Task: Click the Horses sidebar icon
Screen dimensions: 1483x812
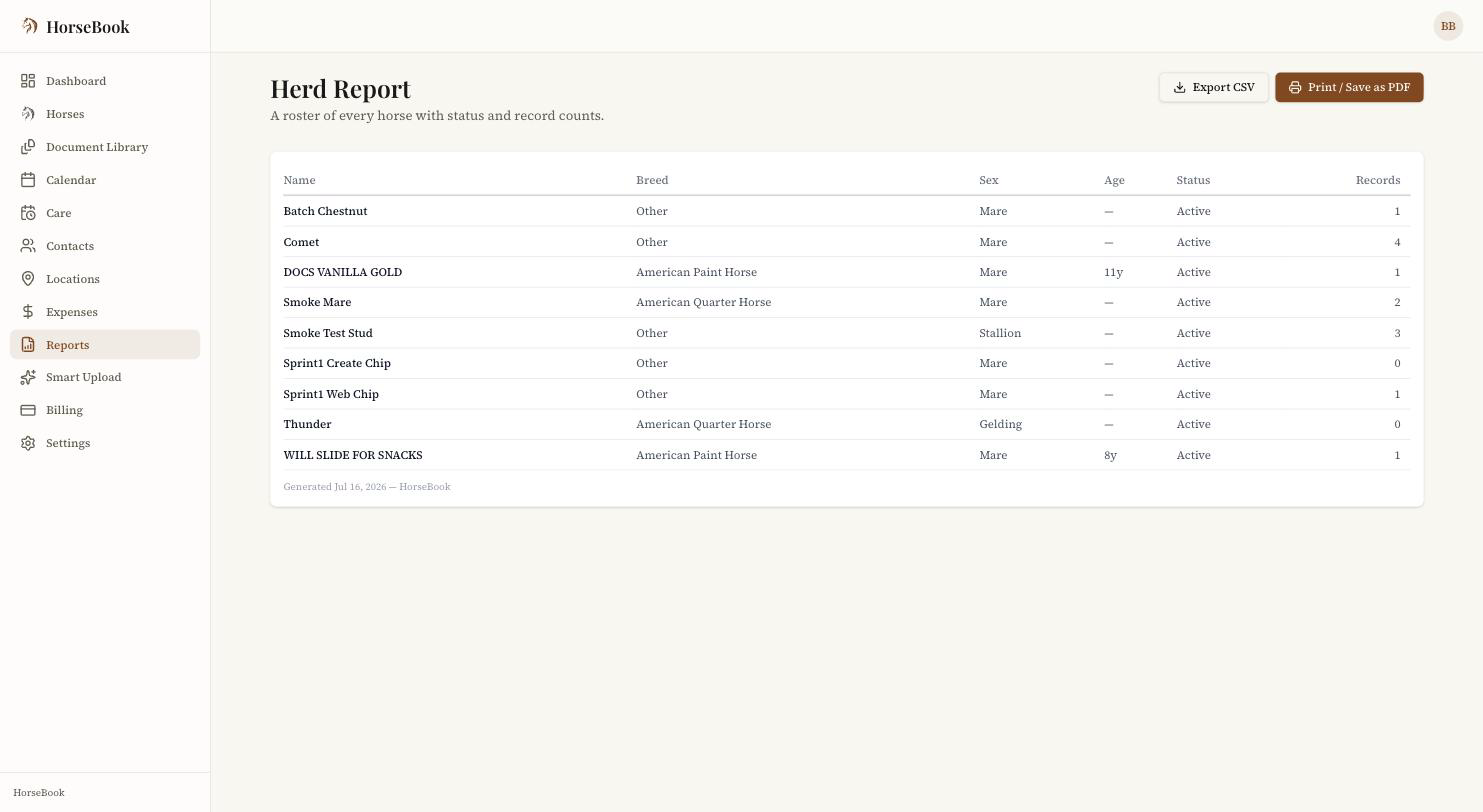Action: coord(28,114)
